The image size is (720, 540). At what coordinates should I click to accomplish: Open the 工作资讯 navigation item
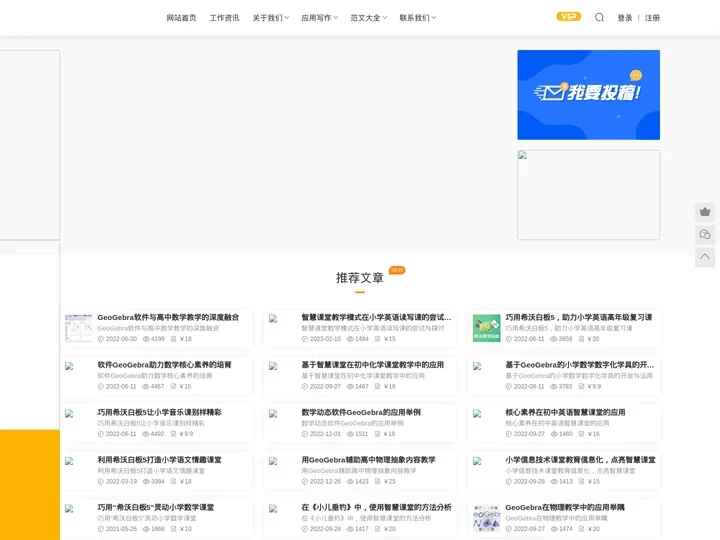click(224, 17)
